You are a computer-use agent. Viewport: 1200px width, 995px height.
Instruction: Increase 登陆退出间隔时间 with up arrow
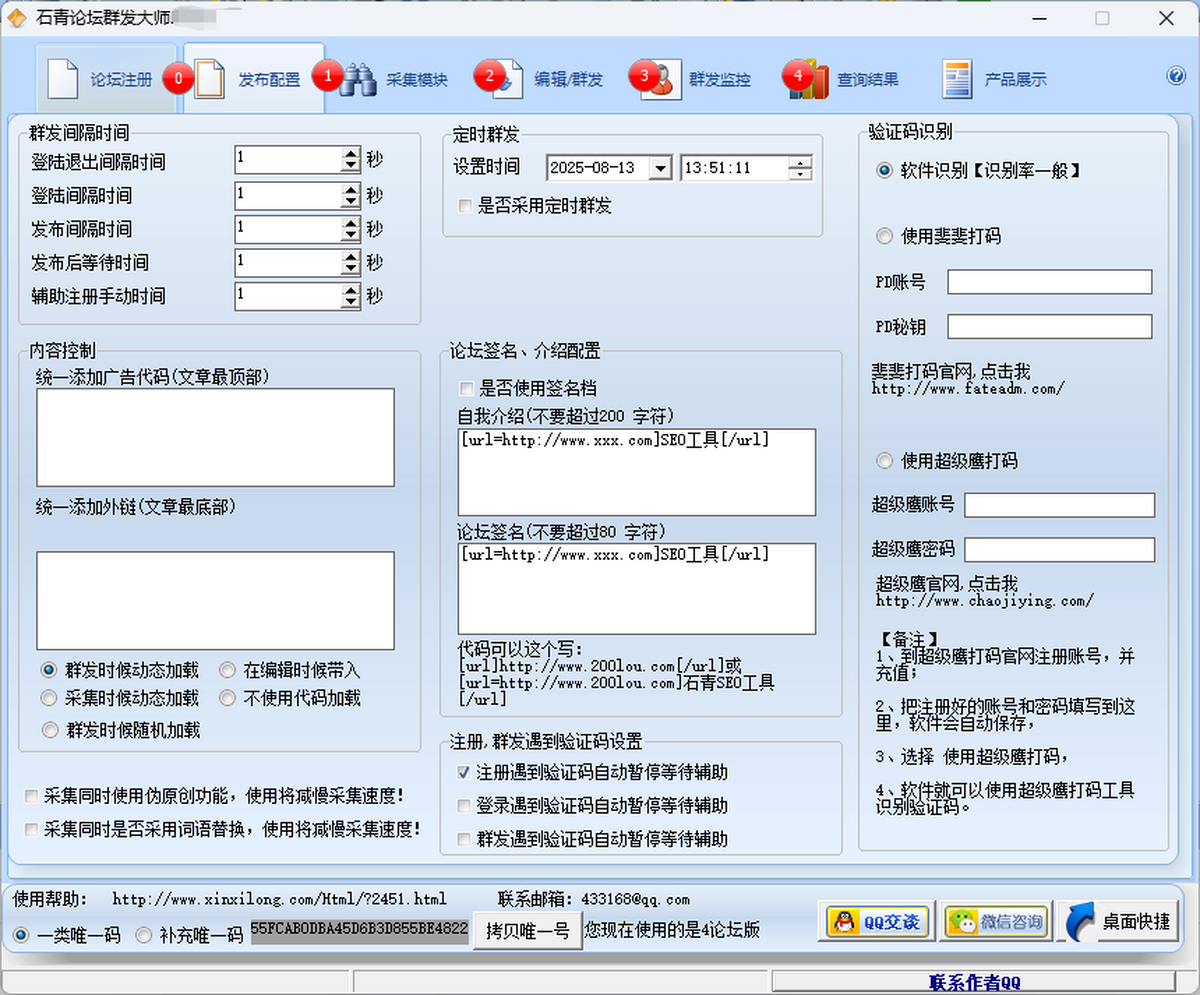[350, 155]
